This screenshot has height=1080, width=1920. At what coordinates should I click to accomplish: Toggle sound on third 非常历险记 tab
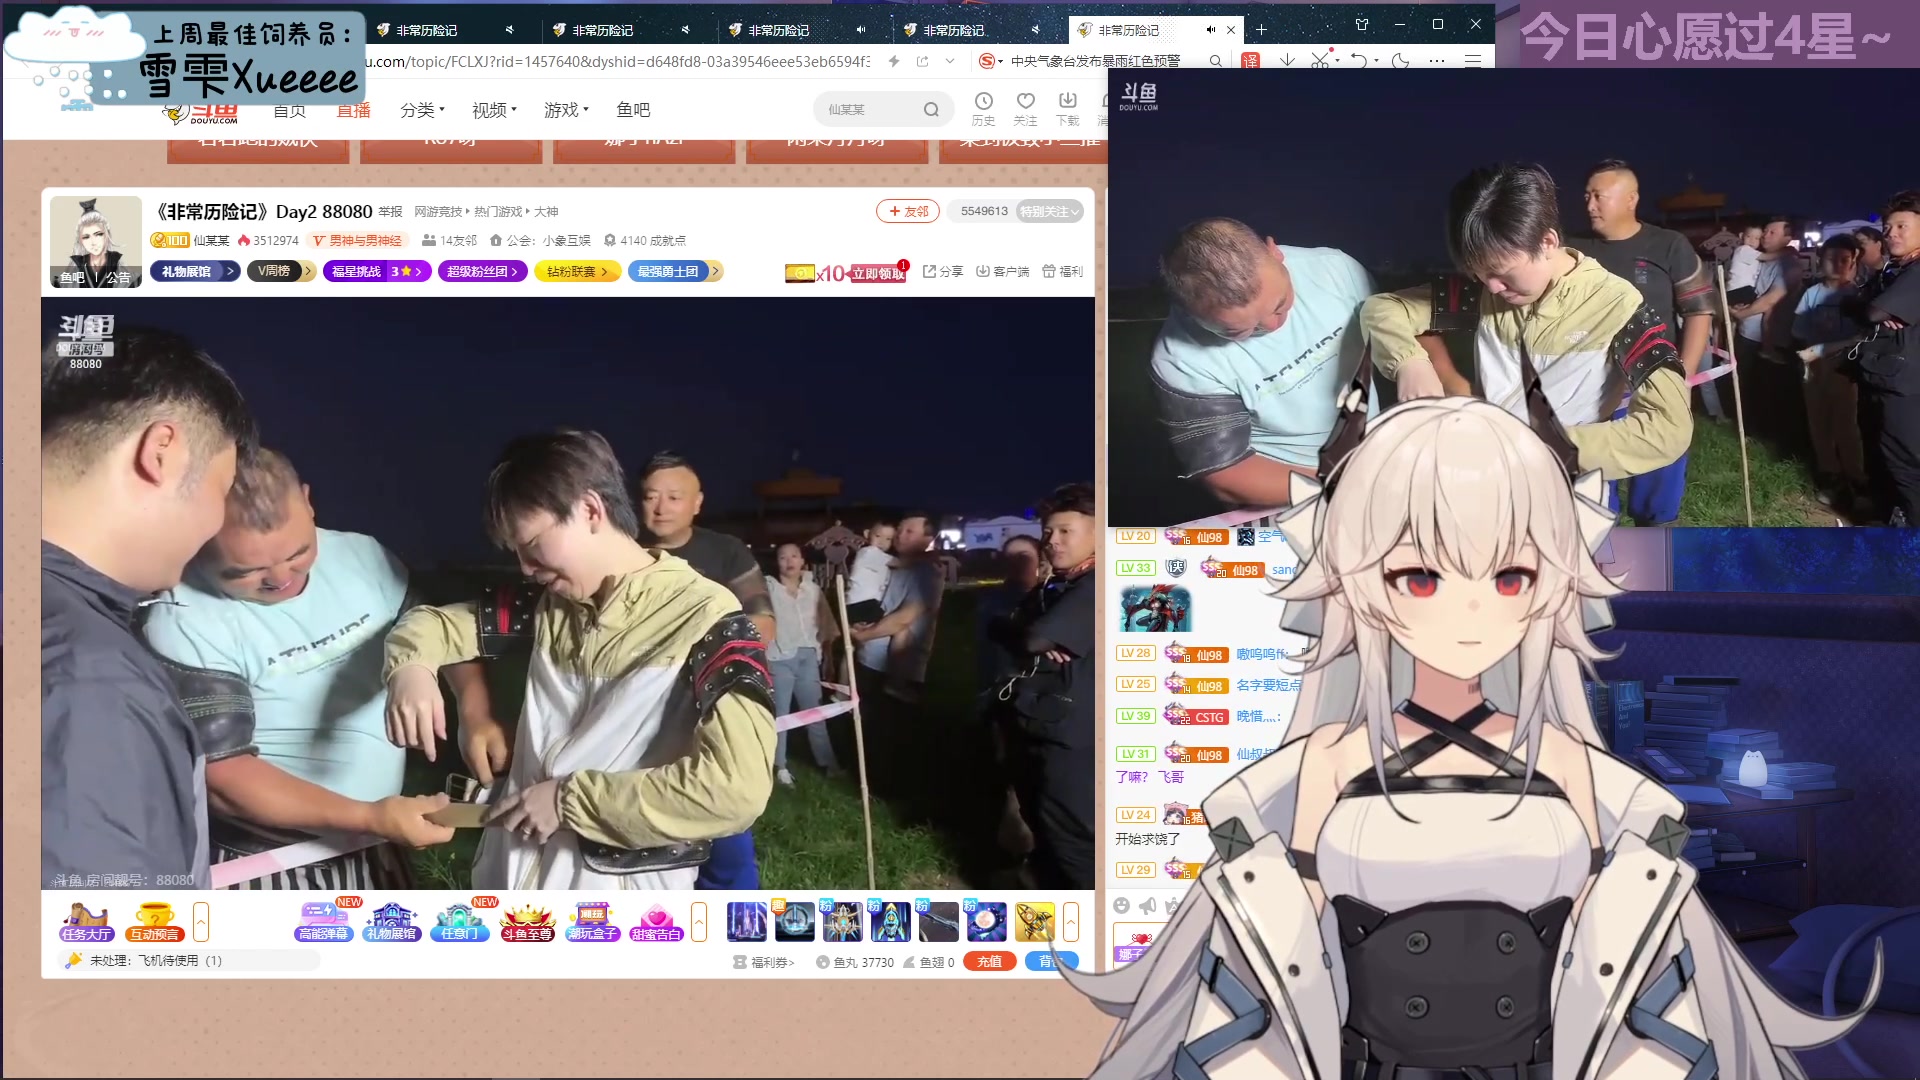tap(861, 30)
